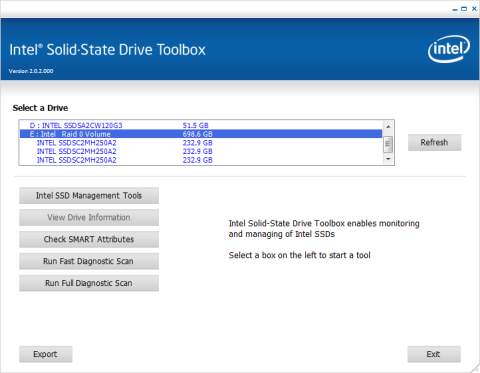Viewport: 480px width, 373px height.
Task: Click the Version 2.0.2.000 text
Action: (31, 71)
